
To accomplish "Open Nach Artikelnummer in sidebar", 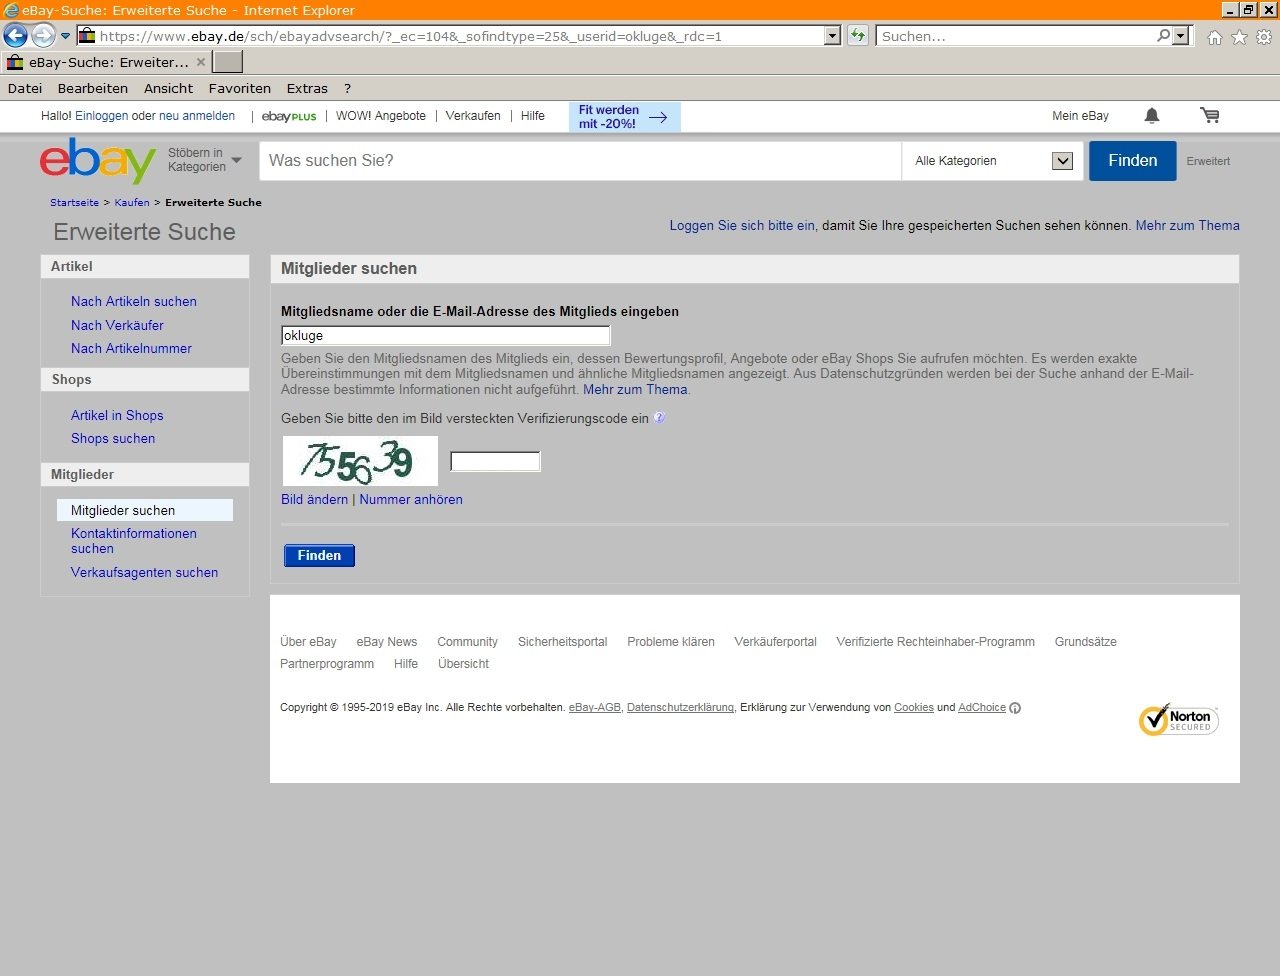I will pyautogui.click(x=131, y=349).
